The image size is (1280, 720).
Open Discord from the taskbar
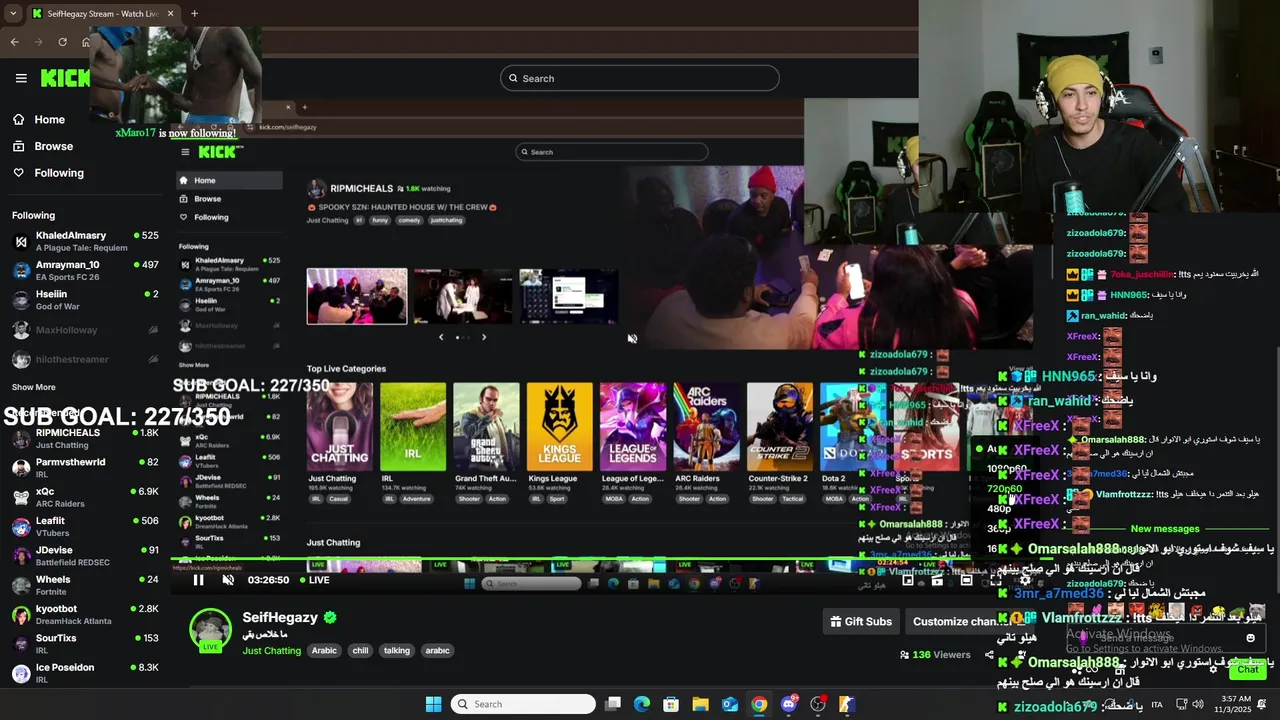tap(789, 704)
